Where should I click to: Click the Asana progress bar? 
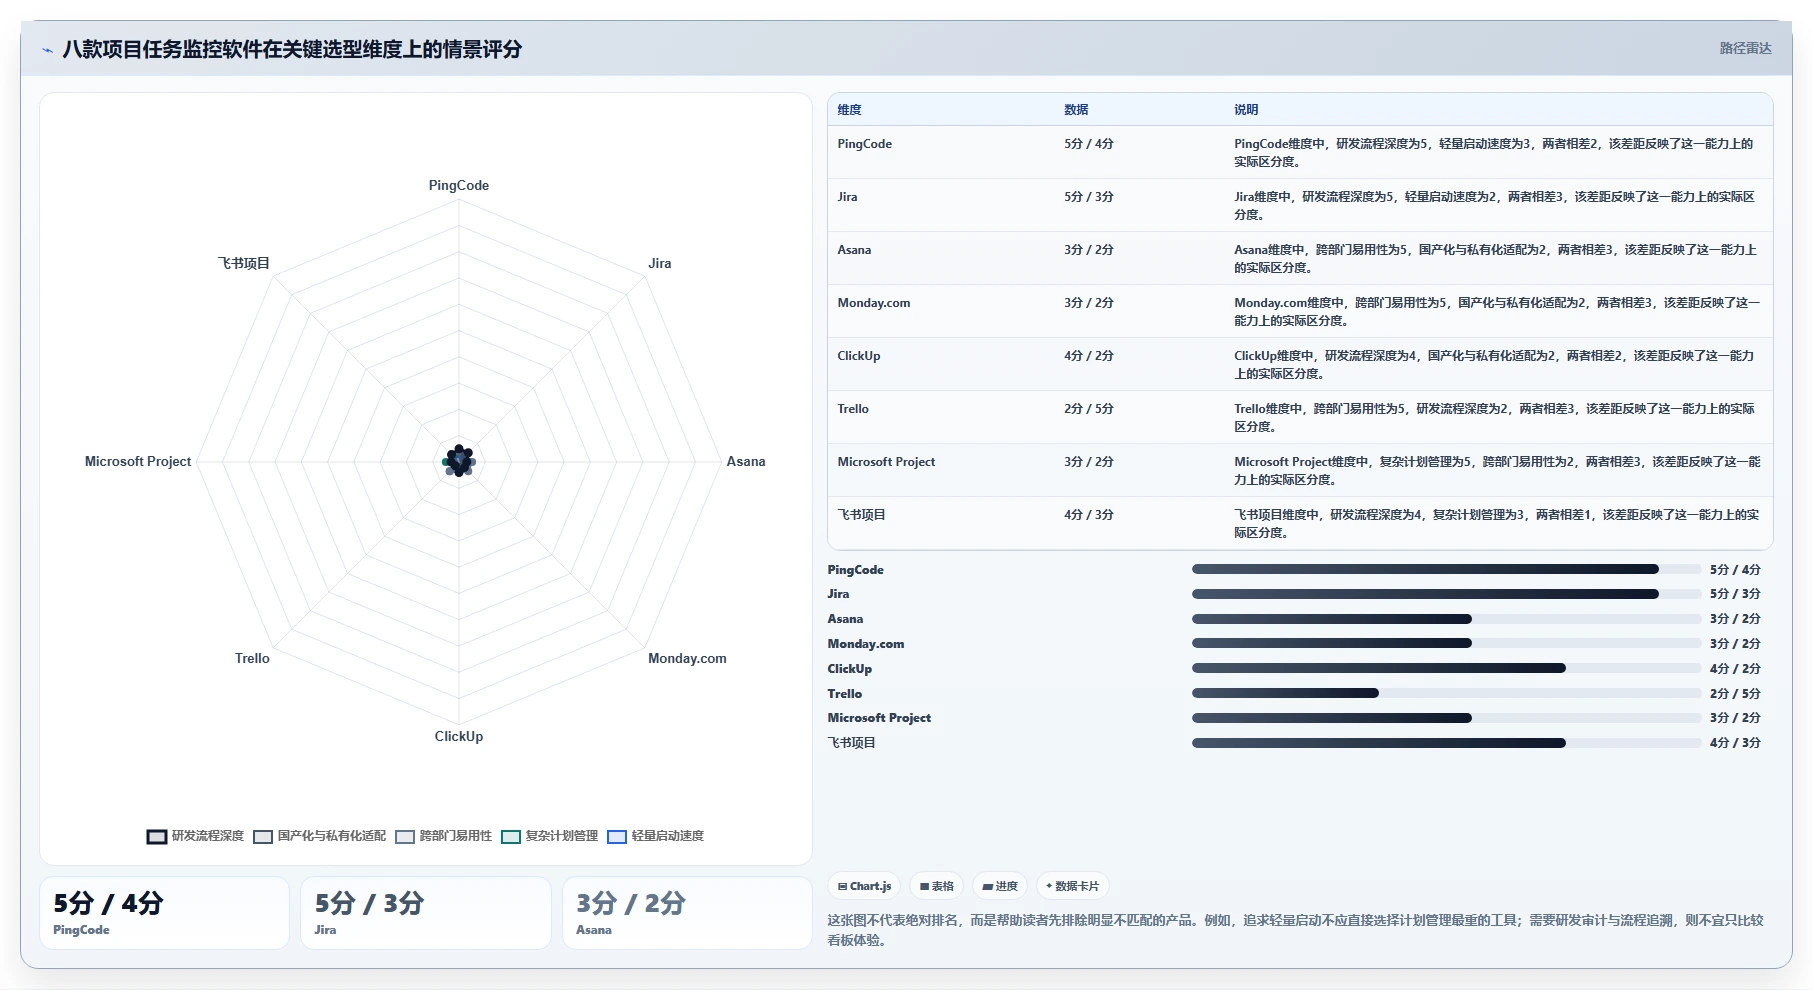click(1446, 619)
